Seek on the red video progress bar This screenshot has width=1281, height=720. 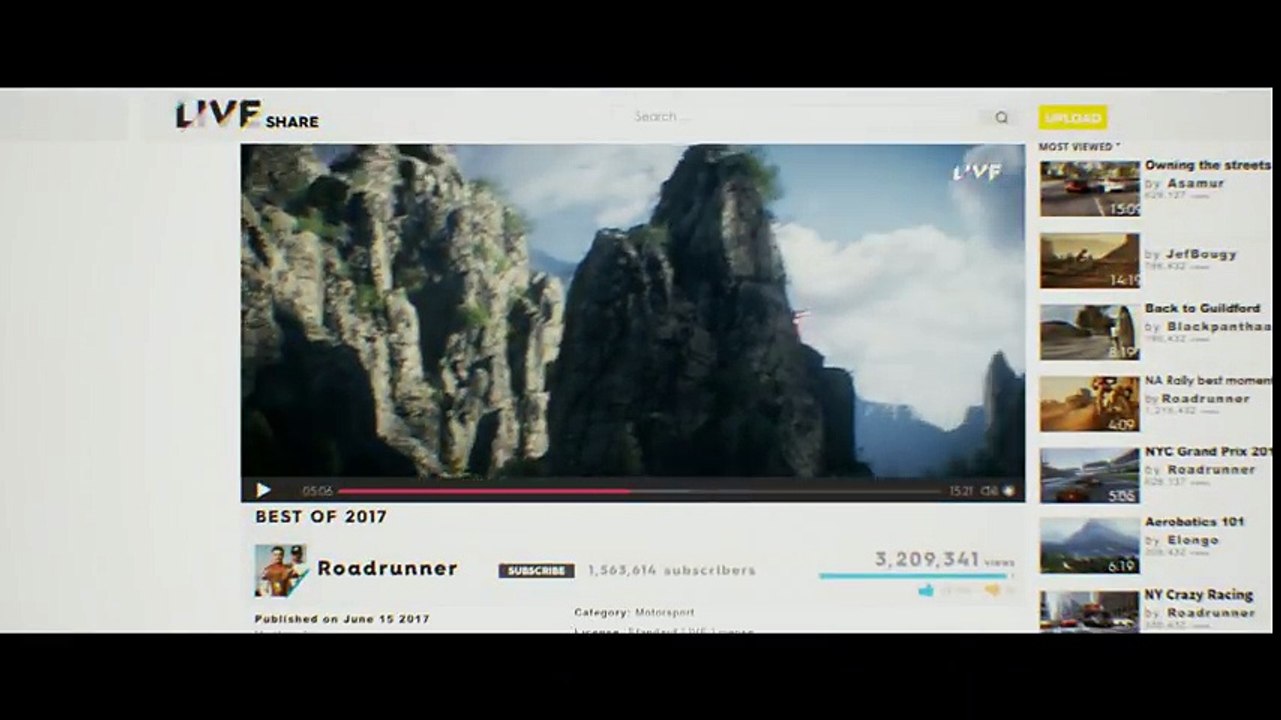coord(484,491)
